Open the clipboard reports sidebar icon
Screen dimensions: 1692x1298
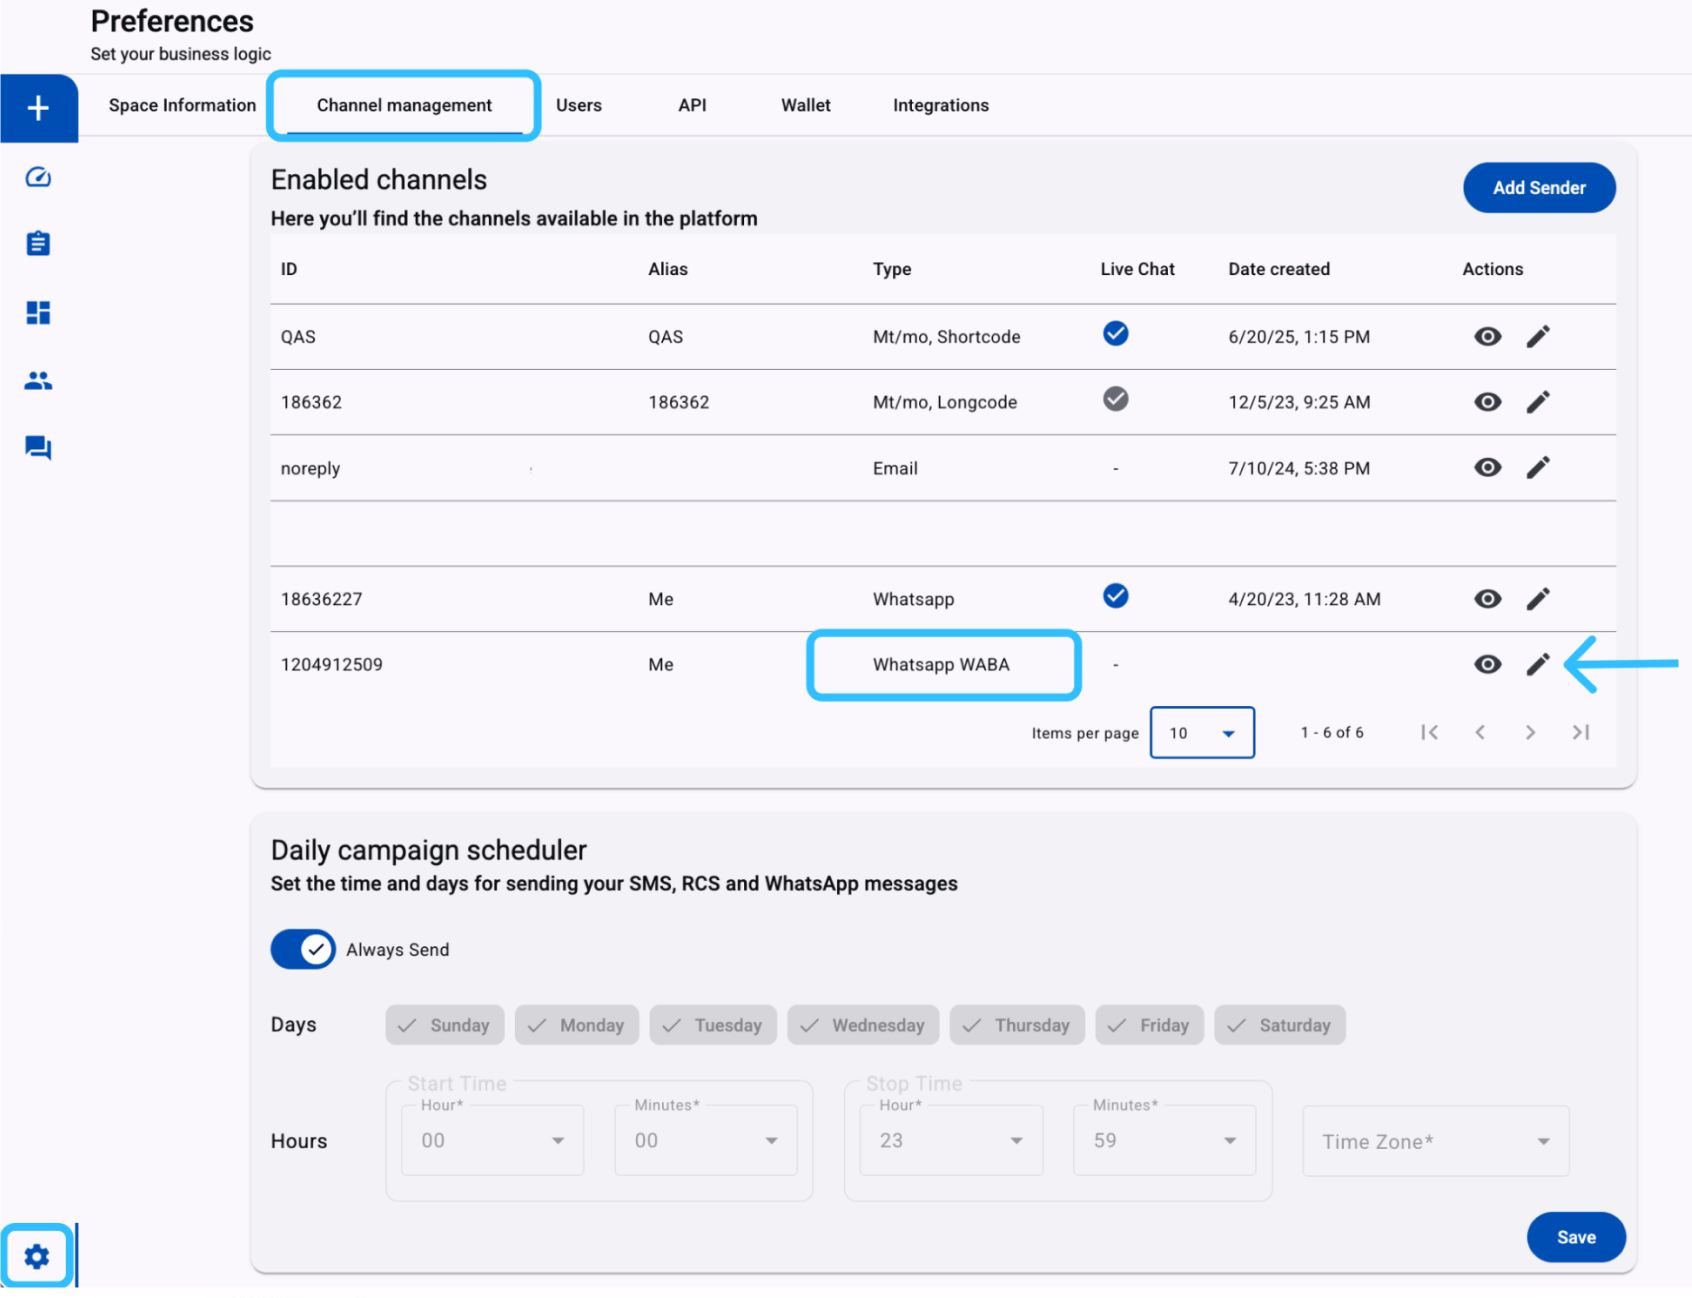[38, 243]
